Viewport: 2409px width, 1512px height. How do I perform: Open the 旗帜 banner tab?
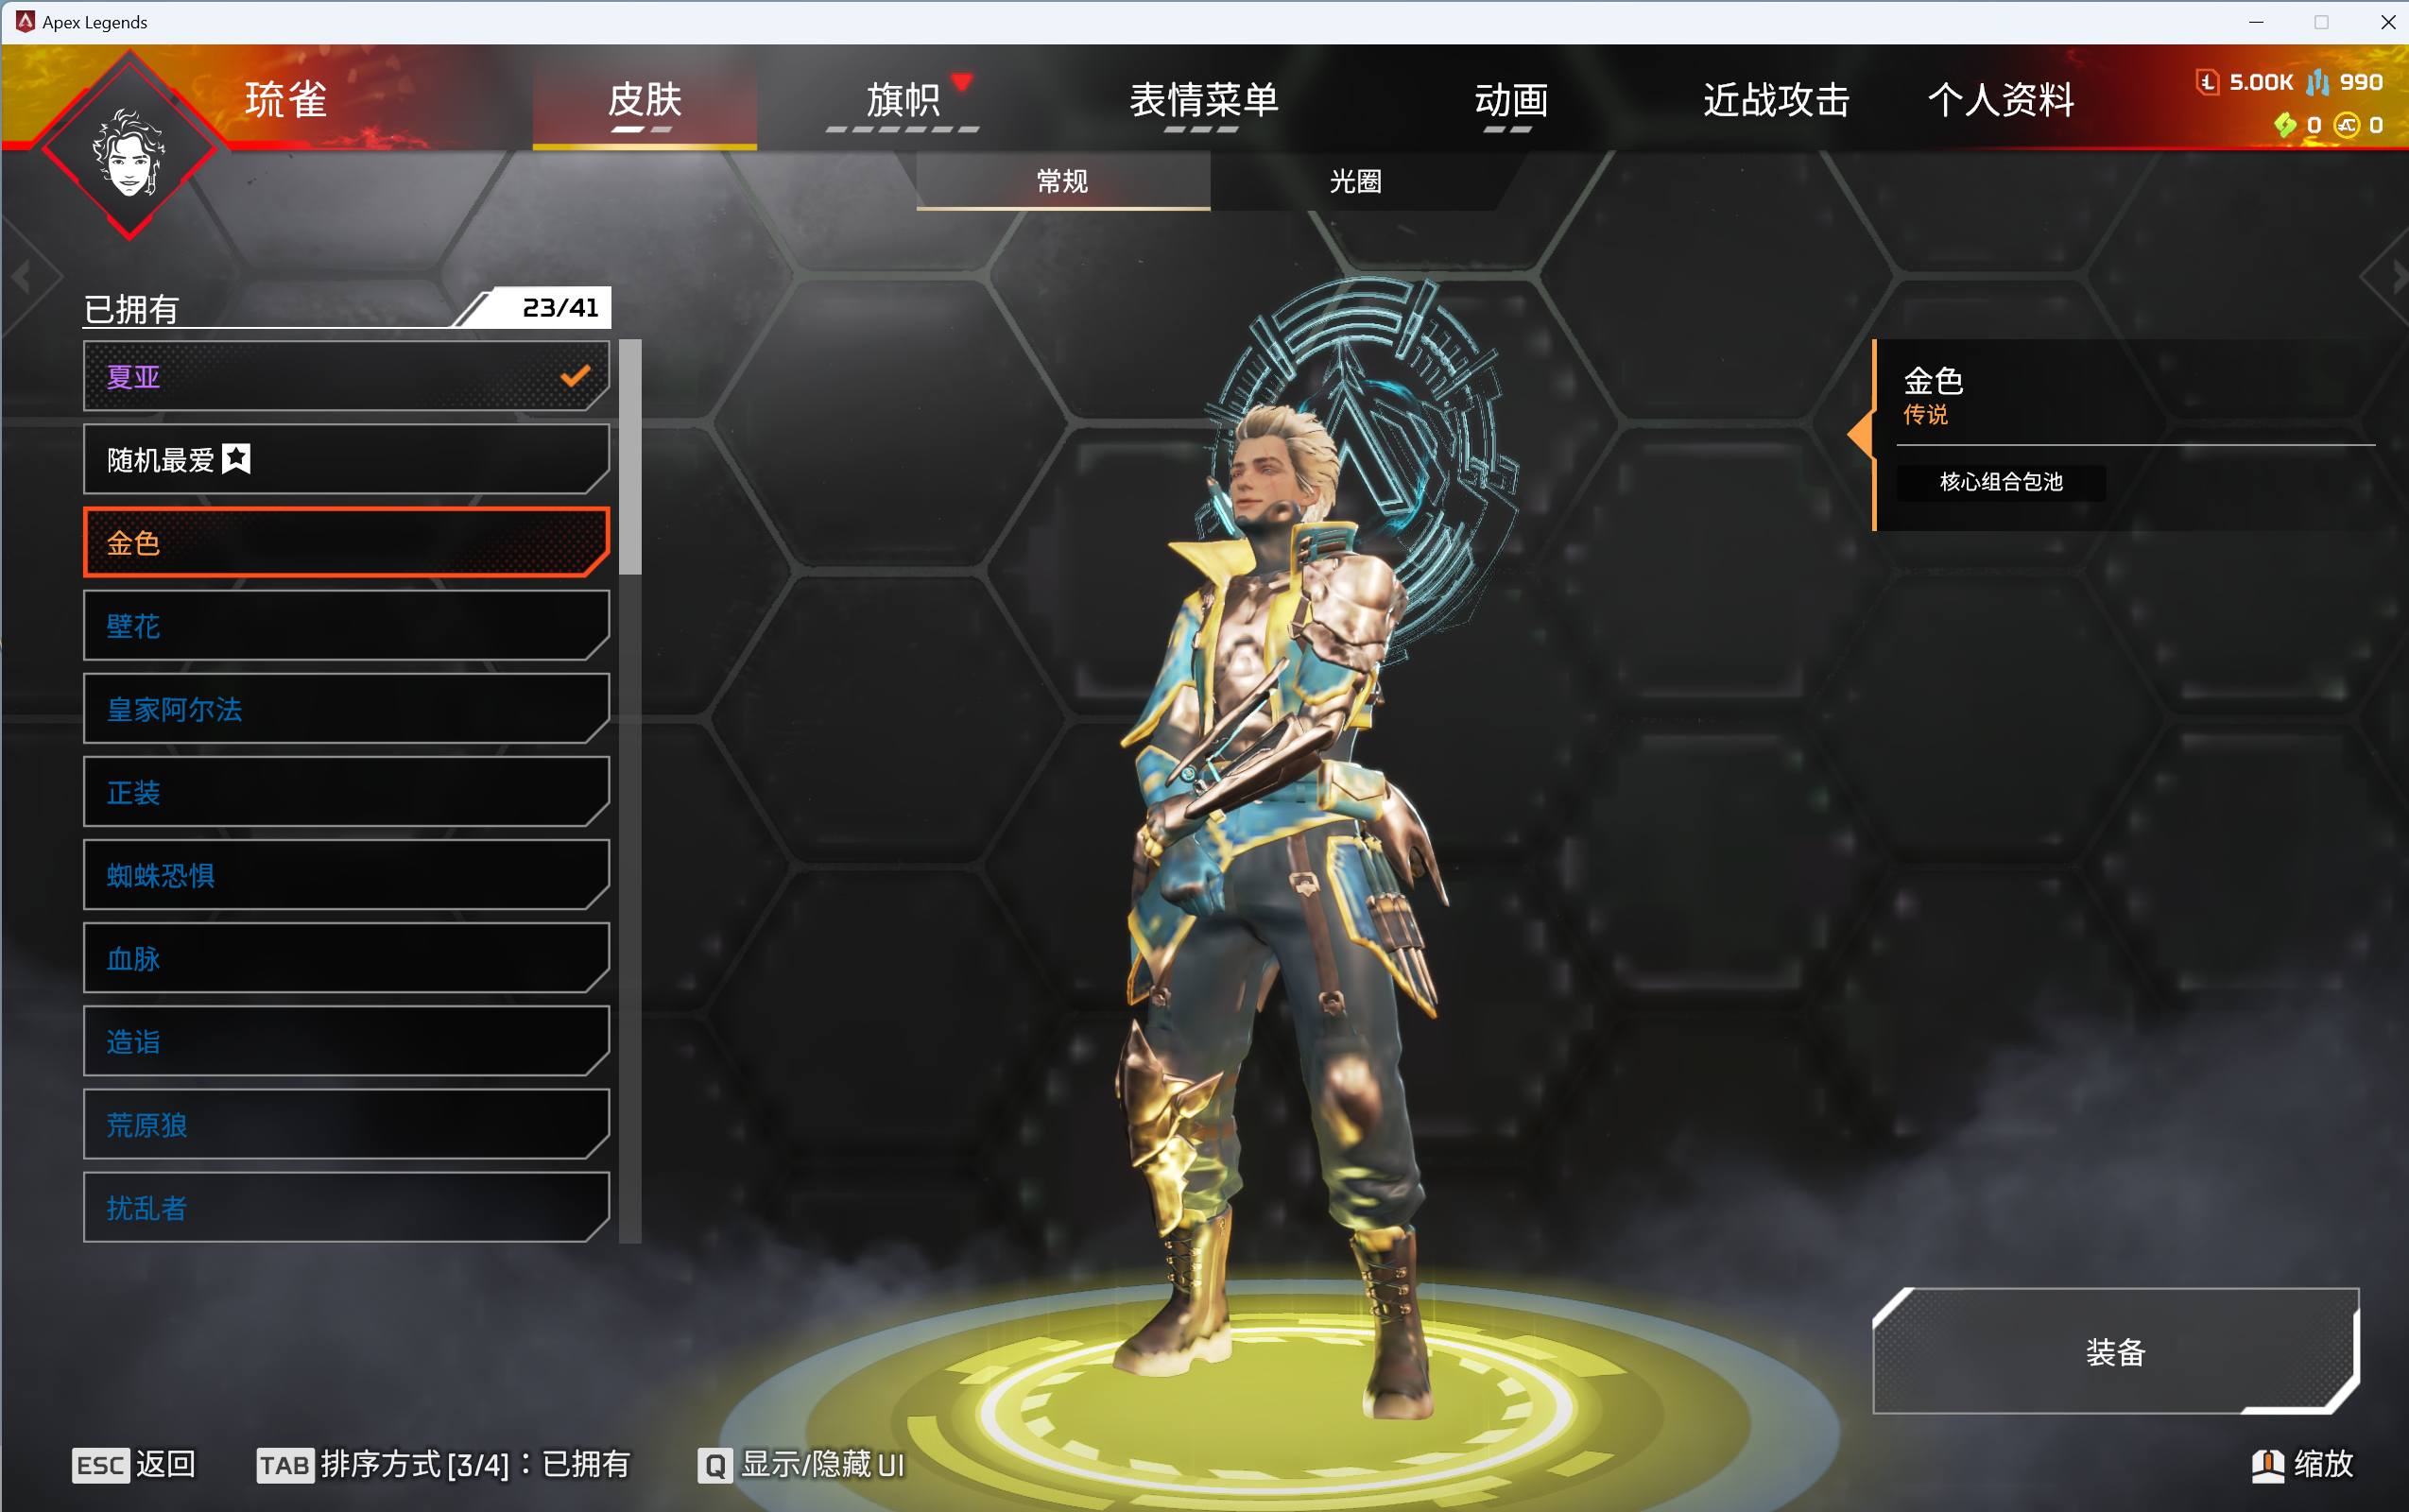coord(903,100)
